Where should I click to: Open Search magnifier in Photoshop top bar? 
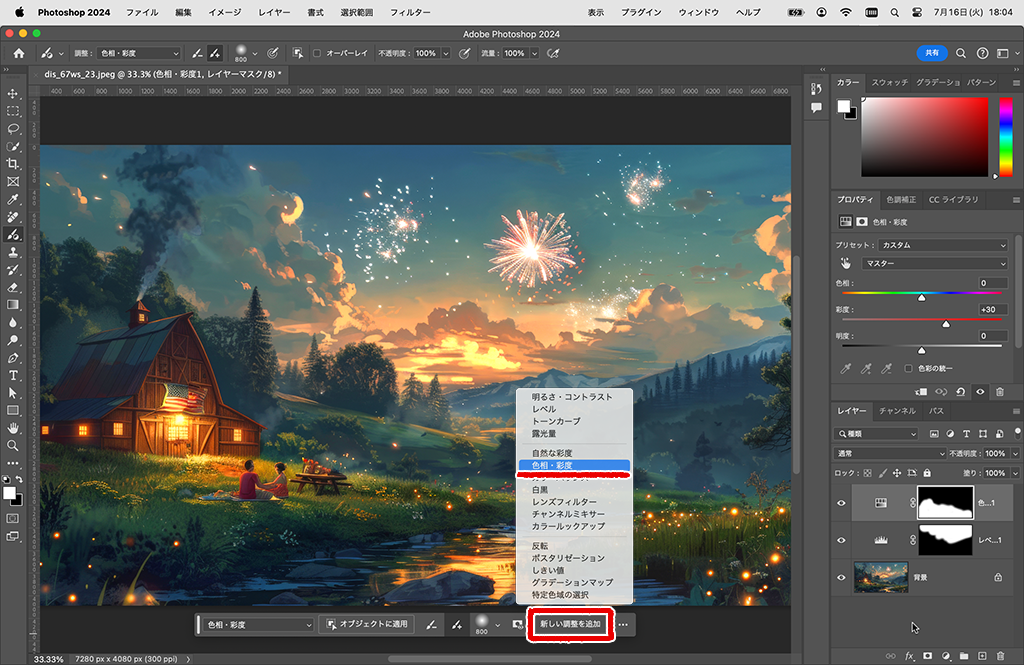coord(961,54)
